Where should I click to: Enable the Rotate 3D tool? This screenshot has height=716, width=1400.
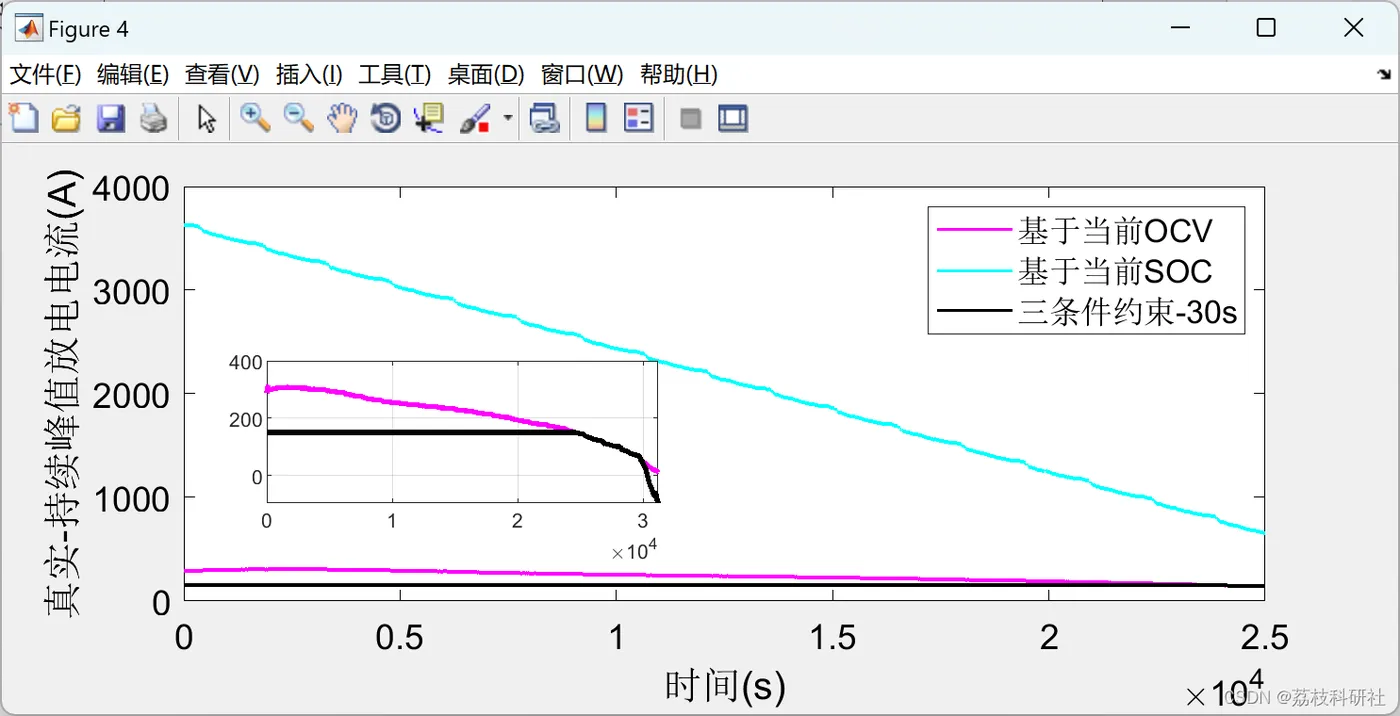(386, 119)
